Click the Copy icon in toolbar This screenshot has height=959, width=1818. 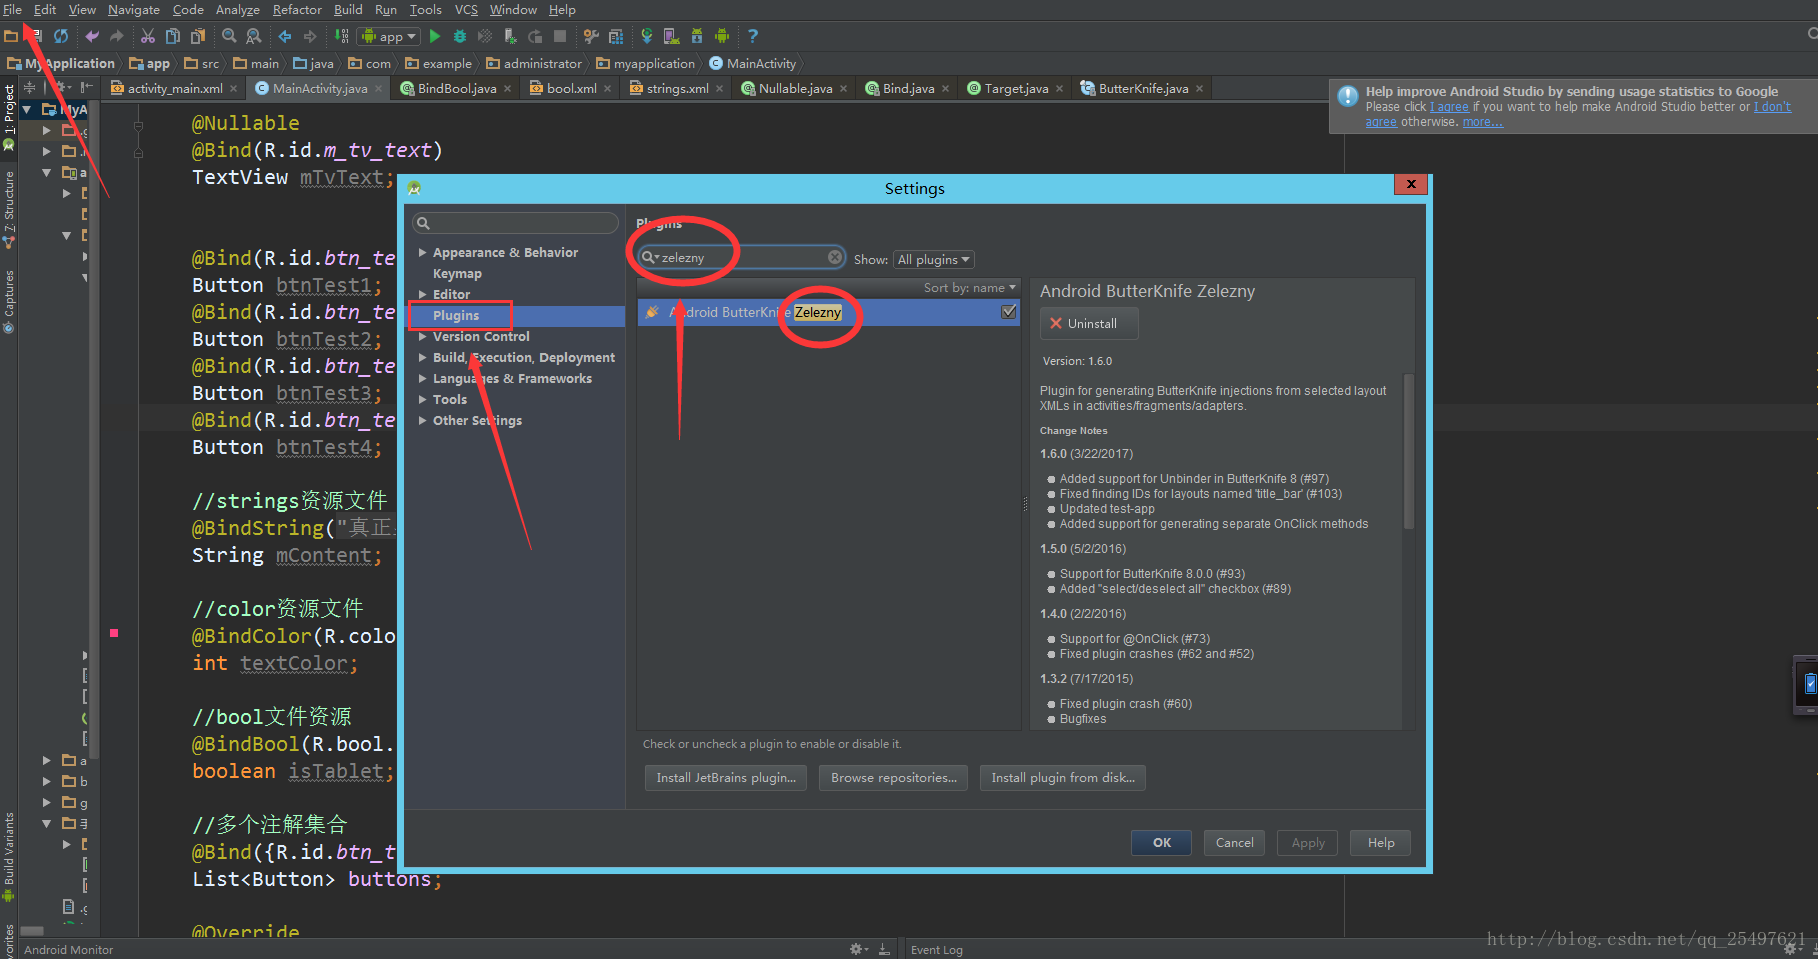[172, 36]
